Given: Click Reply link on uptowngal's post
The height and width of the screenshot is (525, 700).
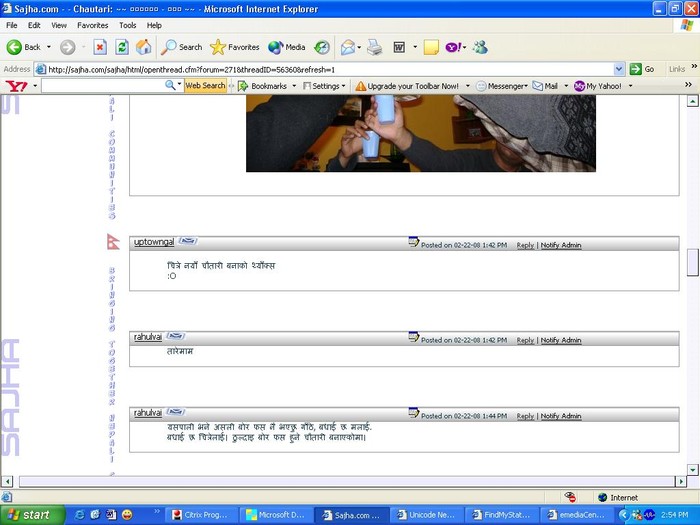Looking at the screenshot, I should click(x=525, y=245).
